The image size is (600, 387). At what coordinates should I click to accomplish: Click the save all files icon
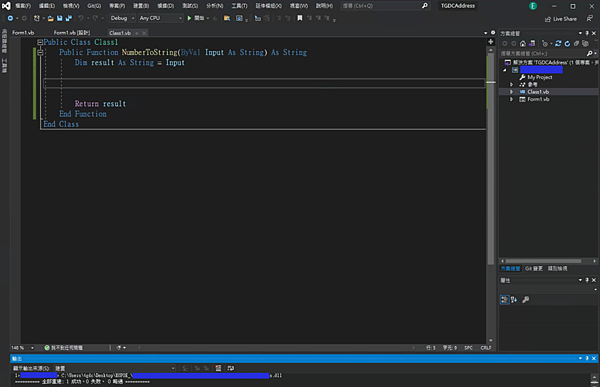click(x=69, y=18)
